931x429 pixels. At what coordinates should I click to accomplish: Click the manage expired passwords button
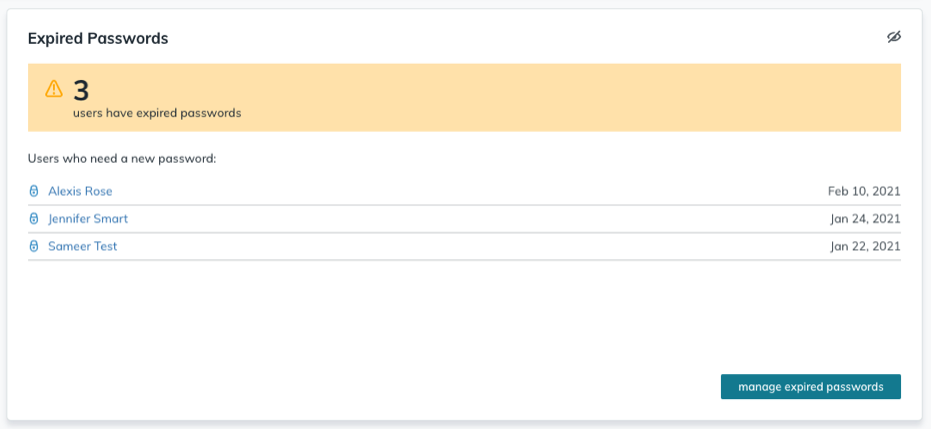click(x=810, y=387)
